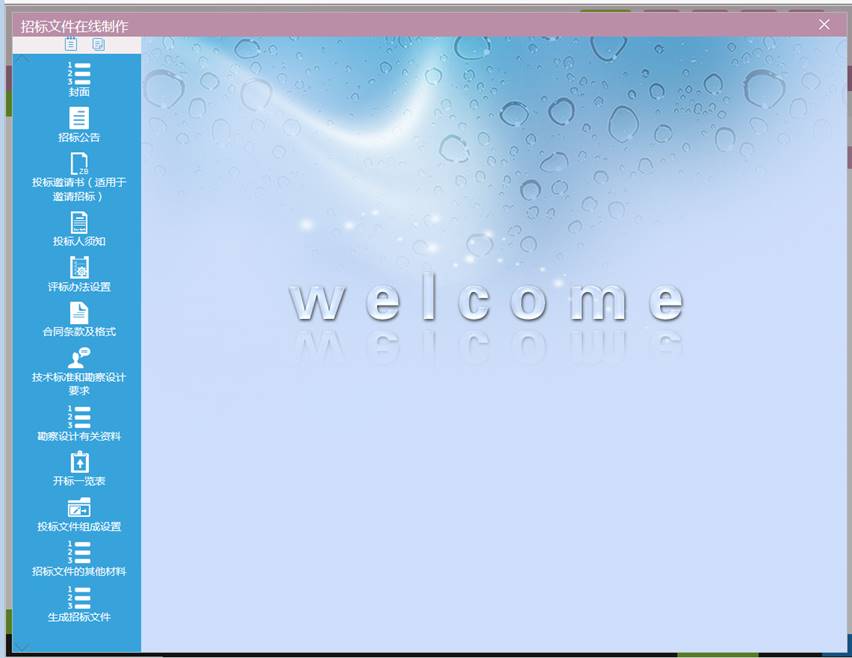852x658 pixels.
Task: Click the down chevron at sidebar bottom
Action: pos(22,647)
